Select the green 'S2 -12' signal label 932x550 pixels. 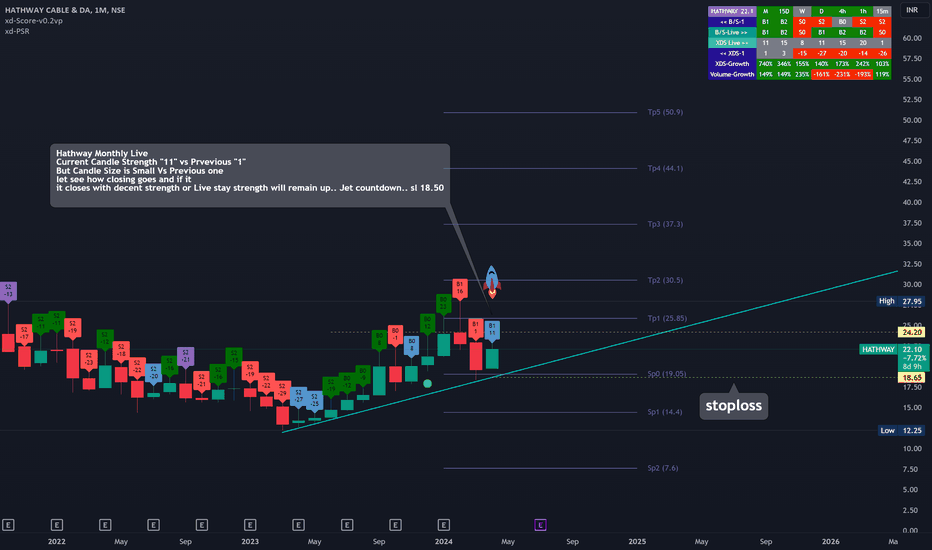tap(105, 339)
